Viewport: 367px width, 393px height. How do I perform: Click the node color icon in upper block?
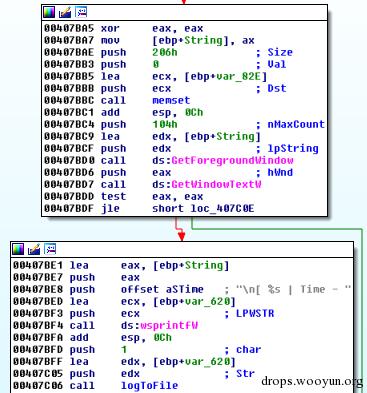pos(49,12)
